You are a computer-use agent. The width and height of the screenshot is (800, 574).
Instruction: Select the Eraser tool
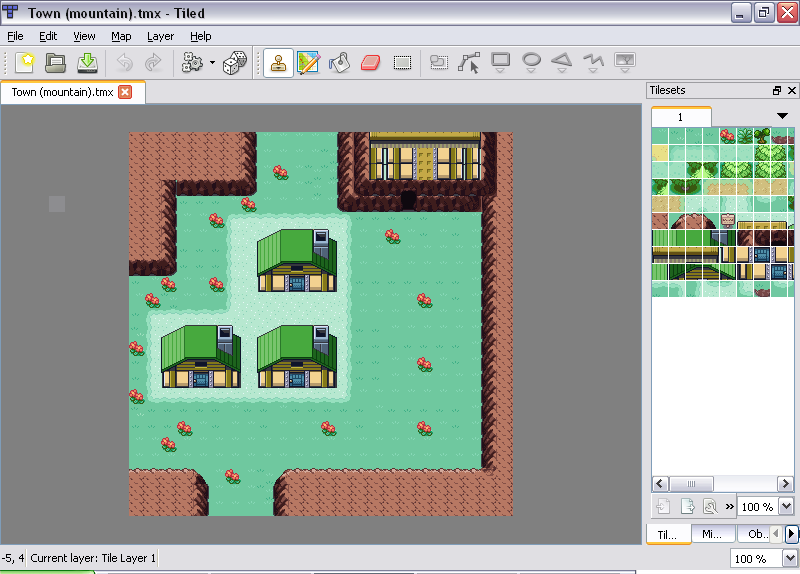point(371,63)
